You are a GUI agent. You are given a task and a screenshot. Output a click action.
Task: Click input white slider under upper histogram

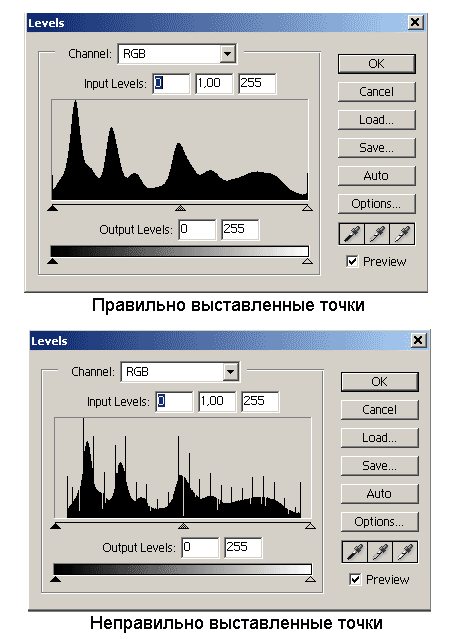pos(307,208)
